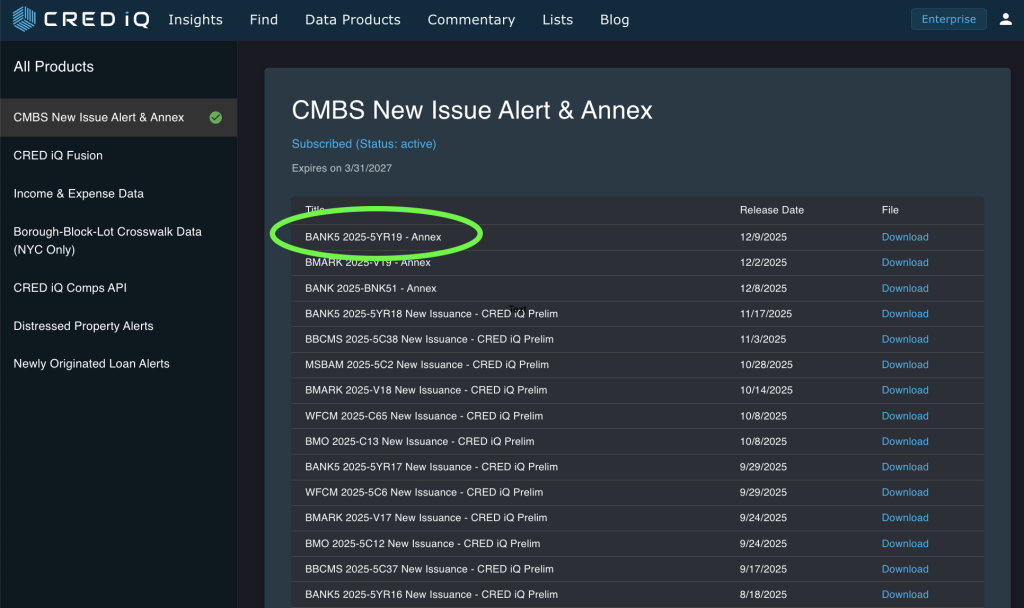
Task: Select CMBS New Issue Alert & Annex product
Action: [x=99, y=117]
